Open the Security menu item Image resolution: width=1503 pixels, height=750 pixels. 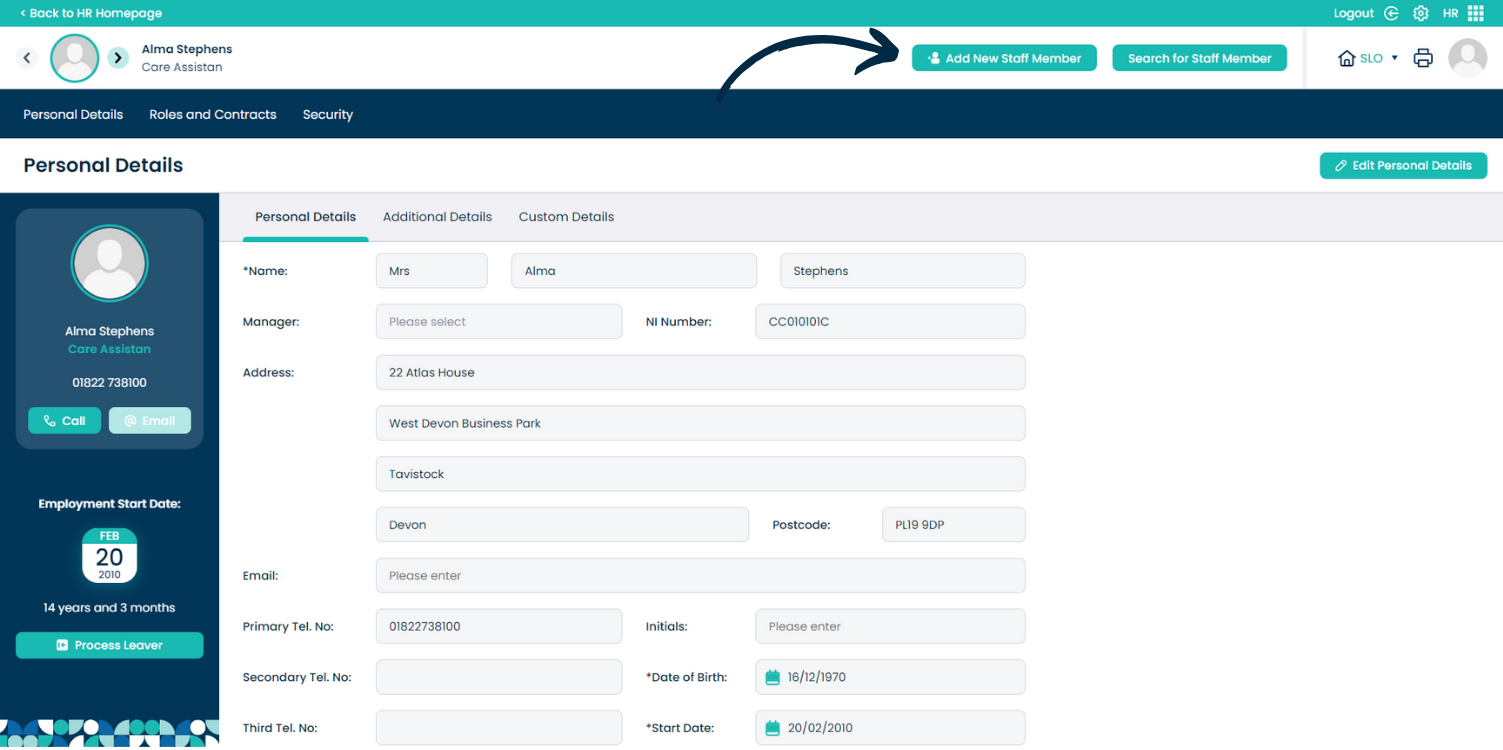328,114
